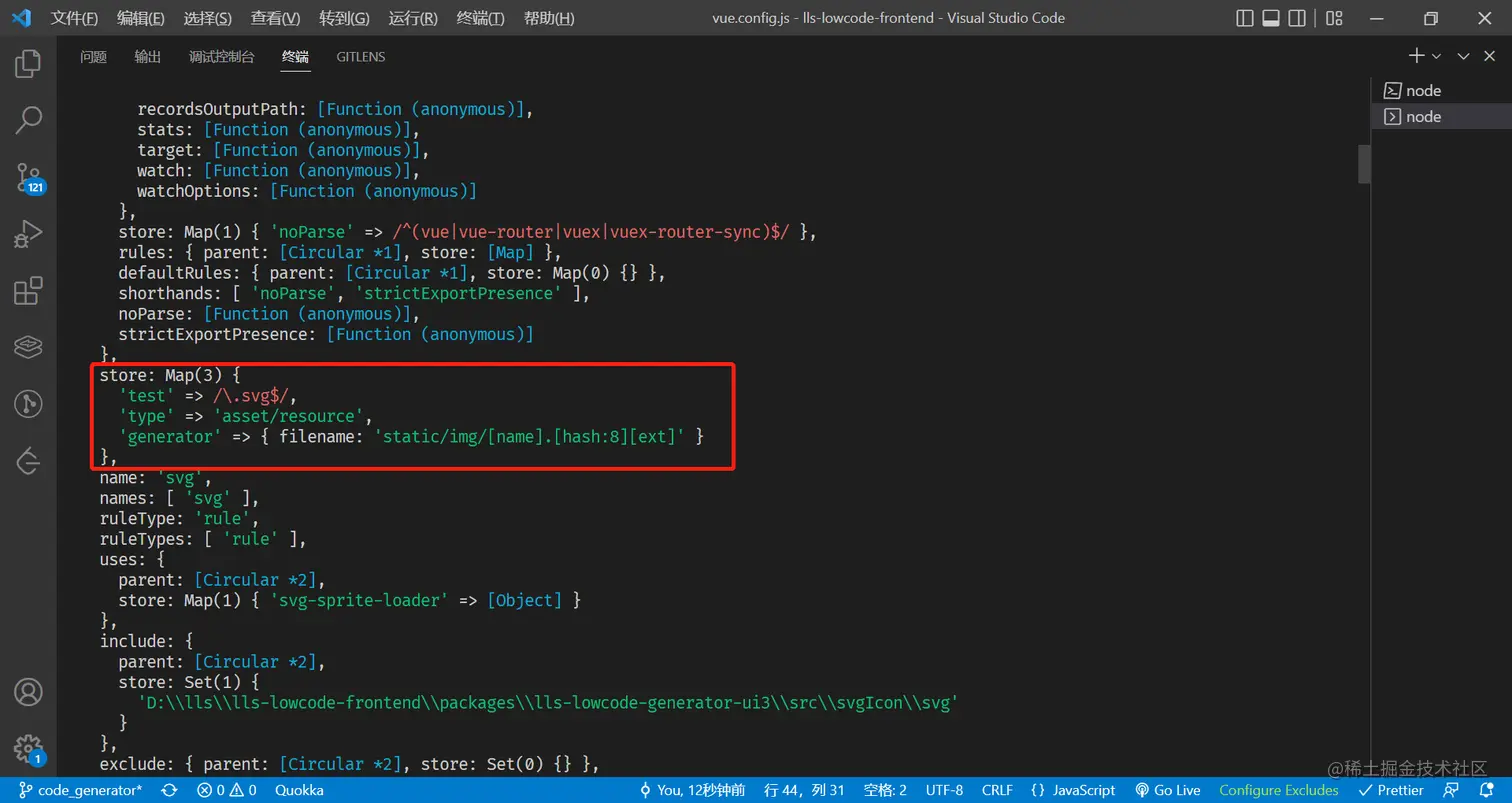
Task: Toggle primary side bar layout icon
Action: [1245, 18]
